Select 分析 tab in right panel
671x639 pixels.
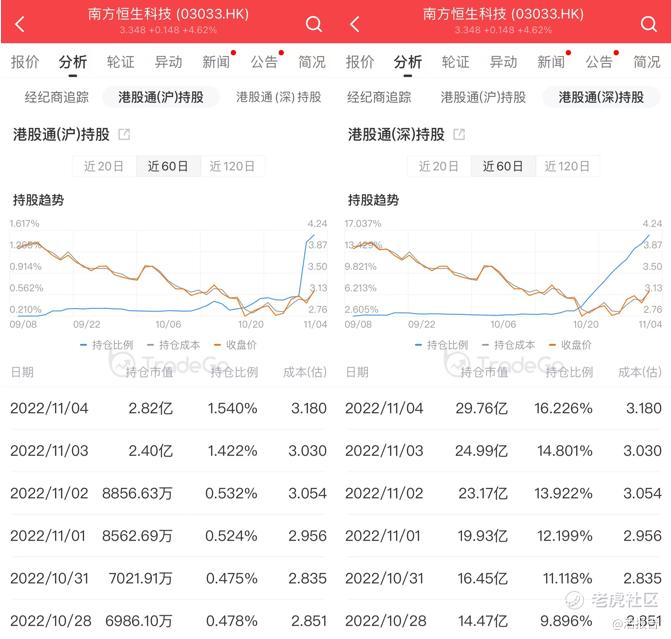[408, 62]
